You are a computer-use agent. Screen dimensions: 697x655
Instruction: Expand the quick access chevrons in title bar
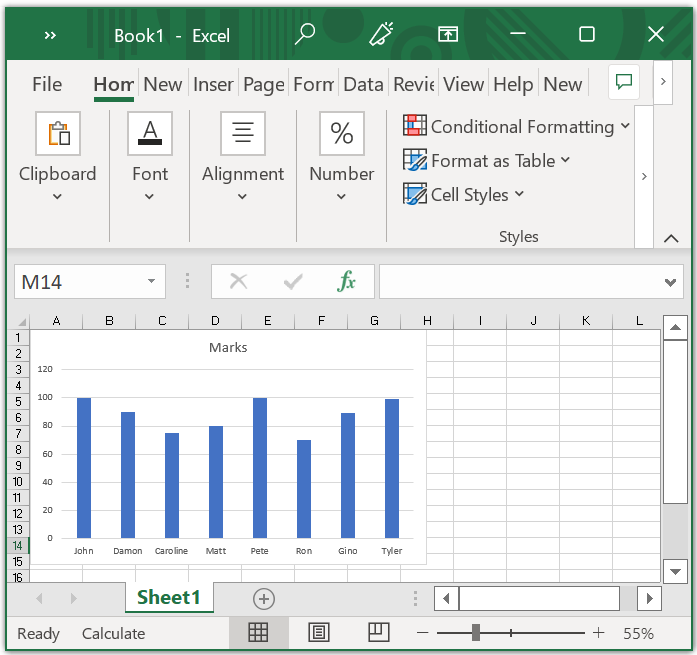tap(50, 35)
